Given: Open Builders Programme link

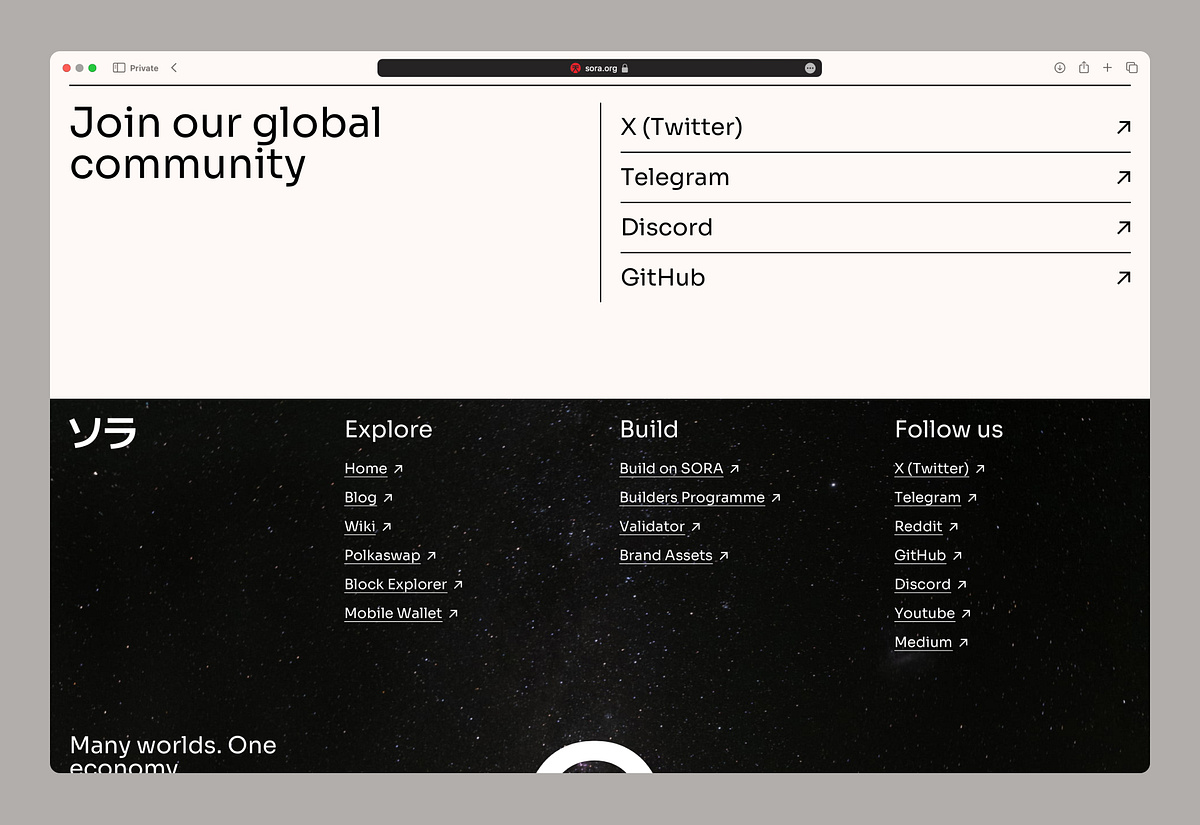Looking at the screenshot, I should point(692,498).
